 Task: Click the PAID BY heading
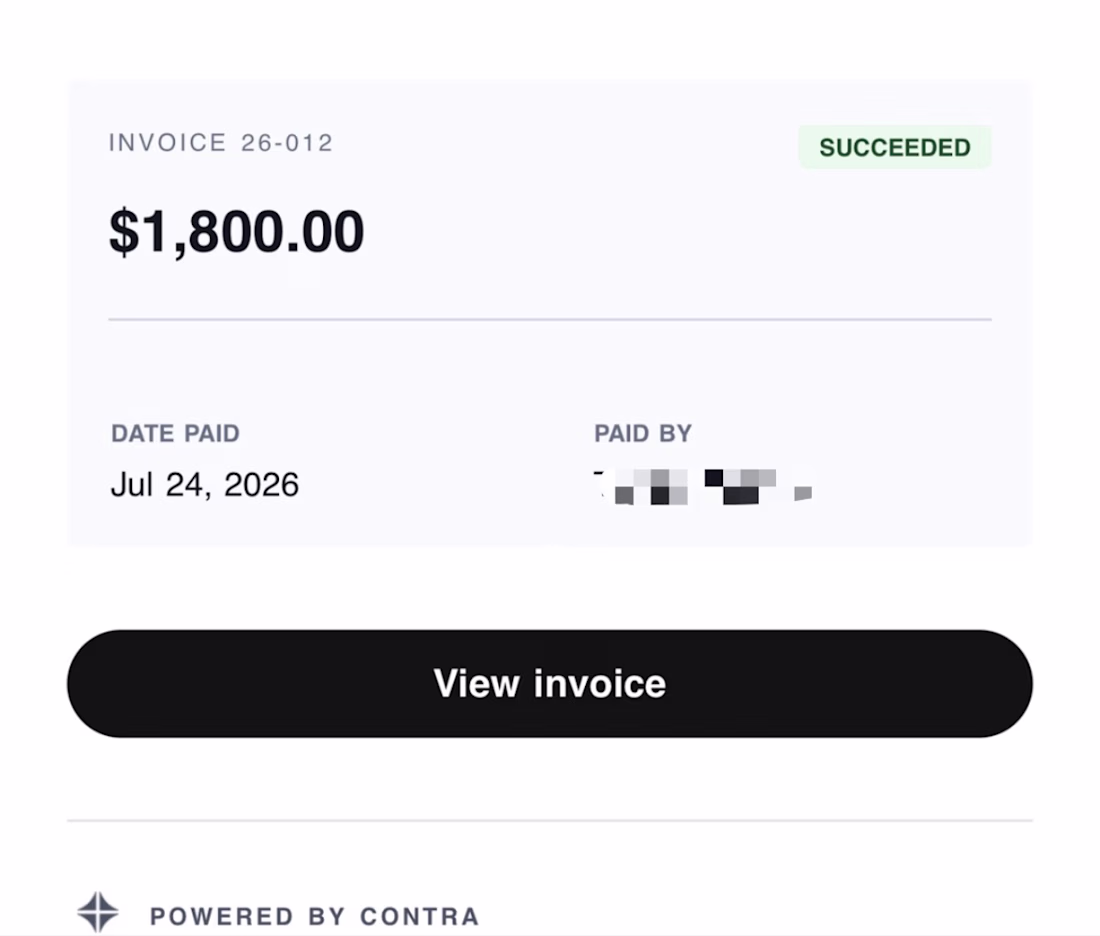click(643, 434)
